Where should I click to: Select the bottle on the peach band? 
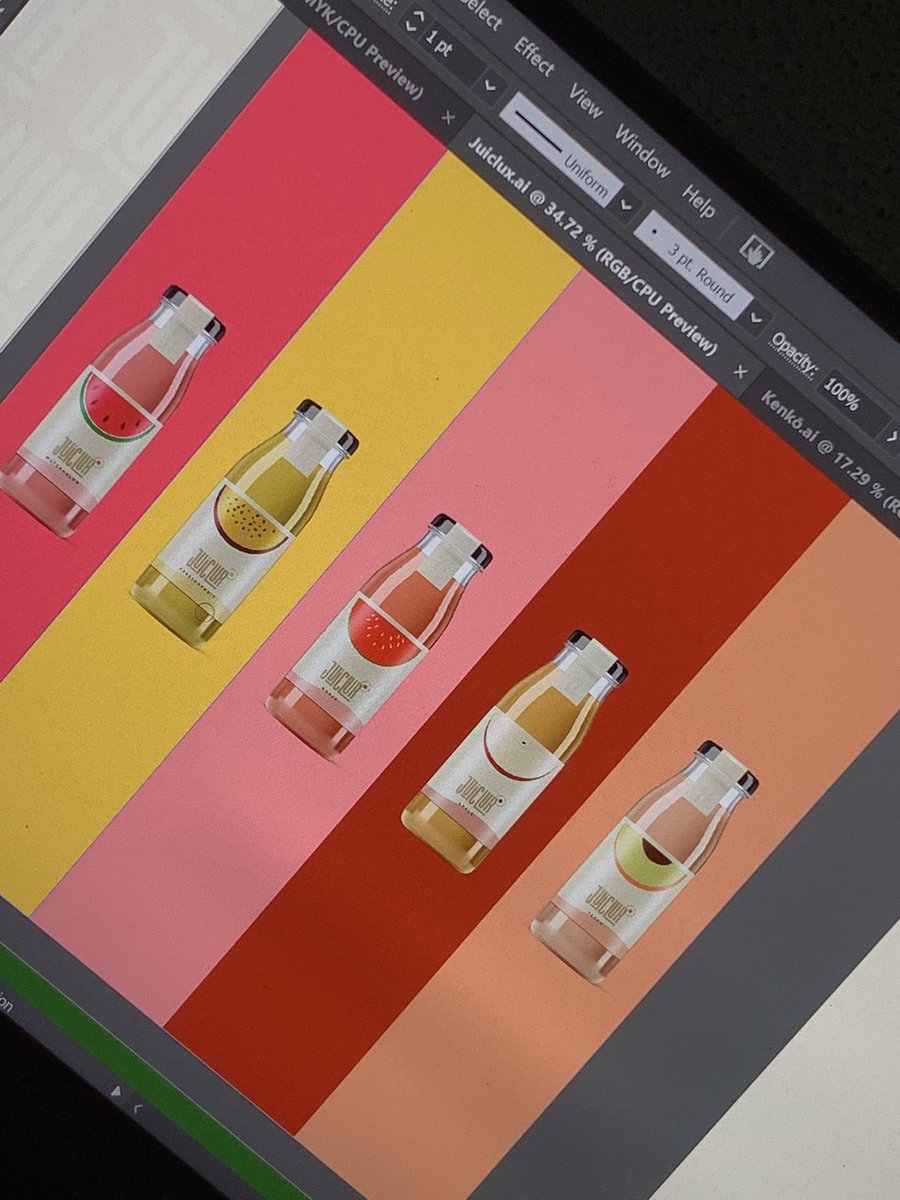click(x=644, y=861)
